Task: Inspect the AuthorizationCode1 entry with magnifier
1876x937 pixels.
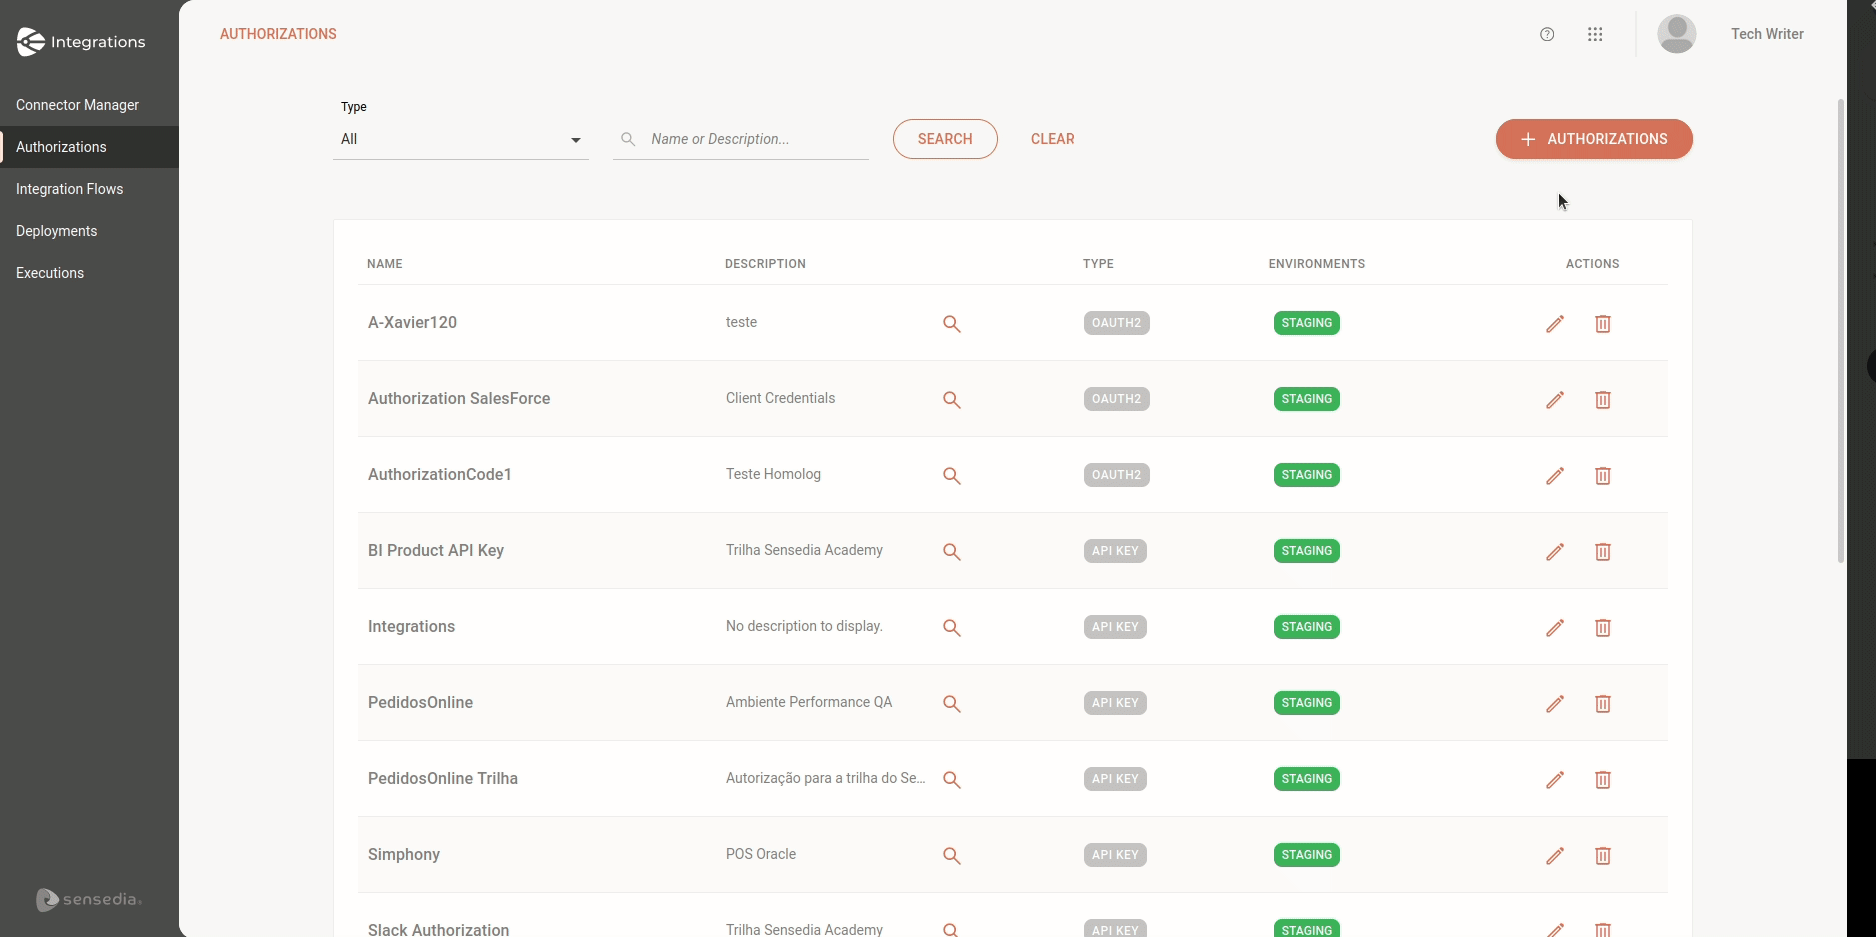Action: click(951, 475)
